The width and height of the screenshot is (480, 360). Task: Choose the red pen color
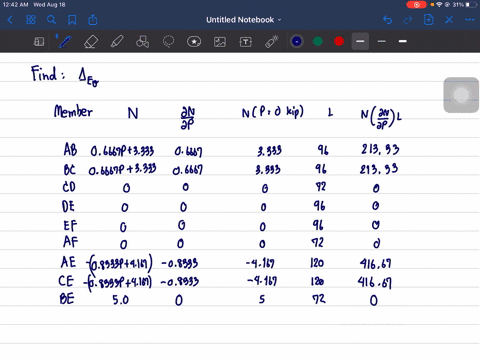coord(339,41)
